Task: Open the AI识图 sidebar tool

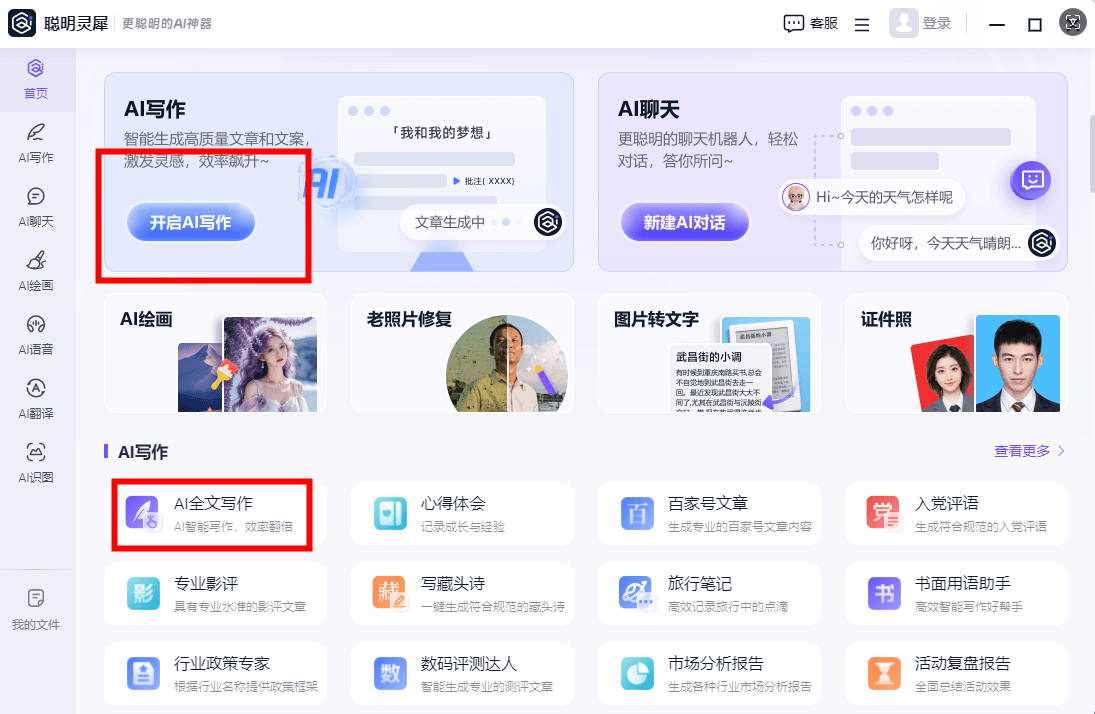Action: click(36, 462)
